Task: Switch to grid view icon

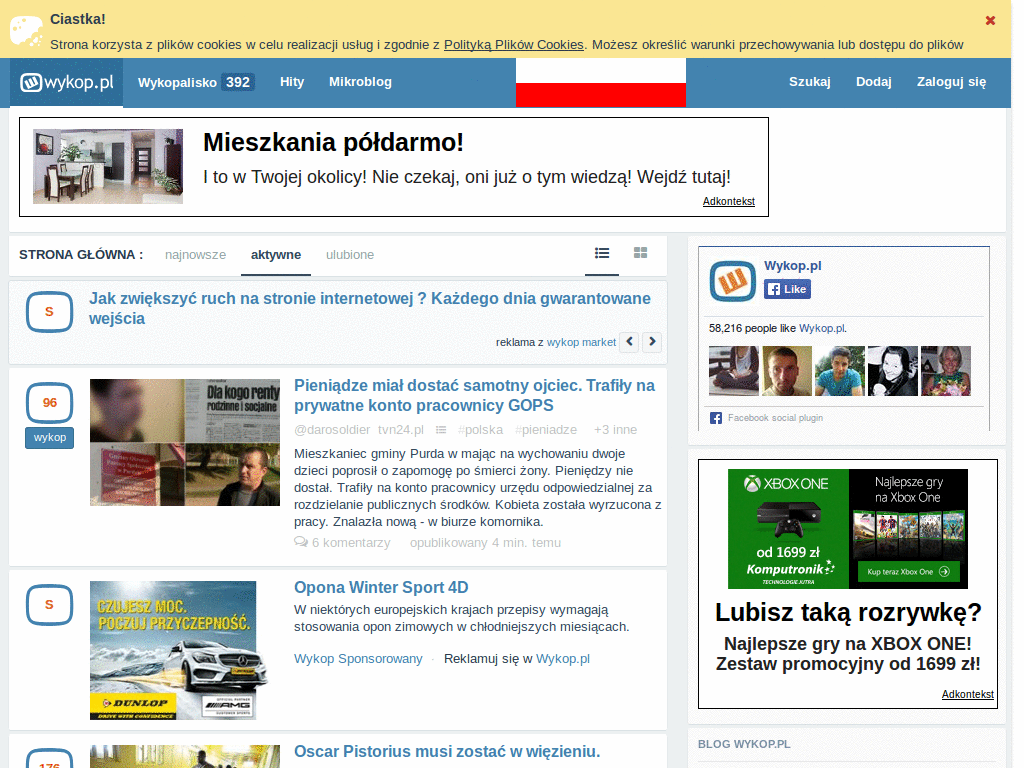Action: pyautogui.click(x=640, y=253)
